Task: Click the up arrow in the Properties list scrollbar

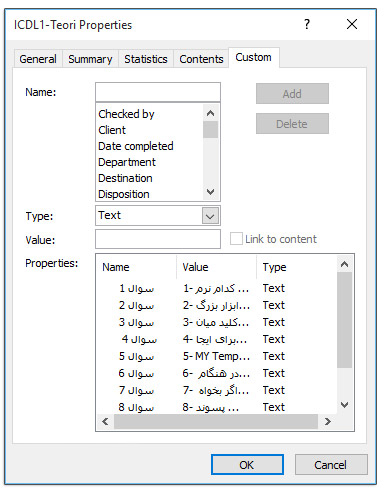Action: tap(344, 264)
